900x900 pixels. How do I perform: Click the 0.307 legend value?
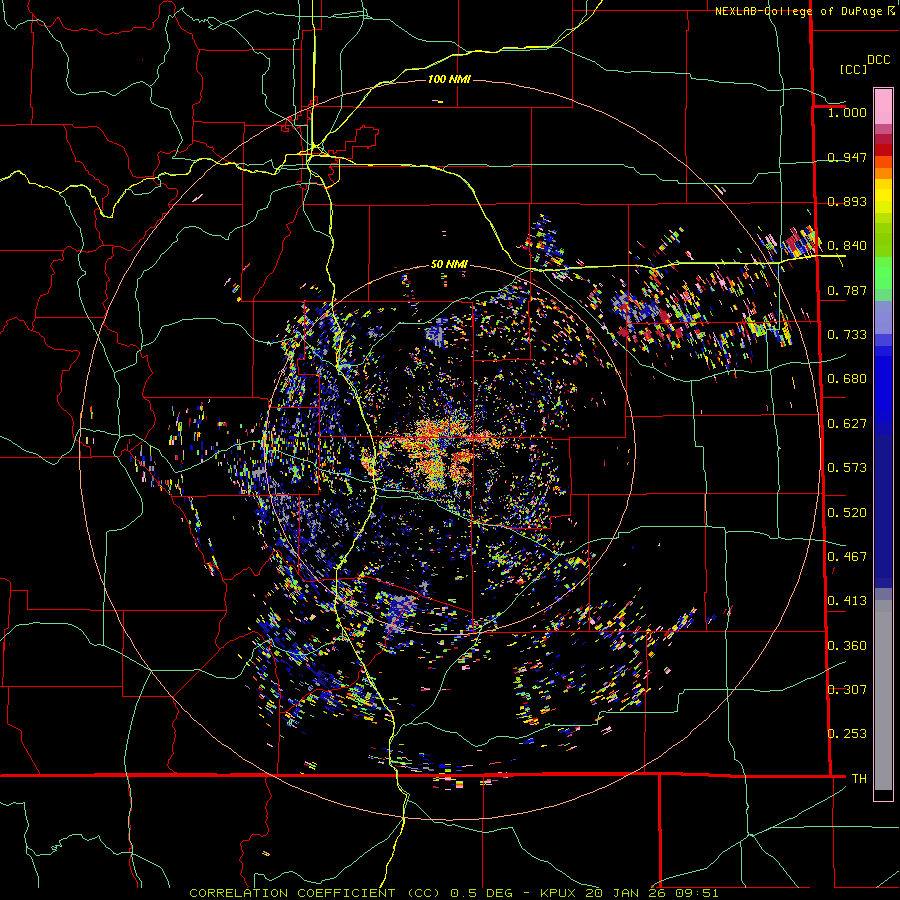[847, 689]
